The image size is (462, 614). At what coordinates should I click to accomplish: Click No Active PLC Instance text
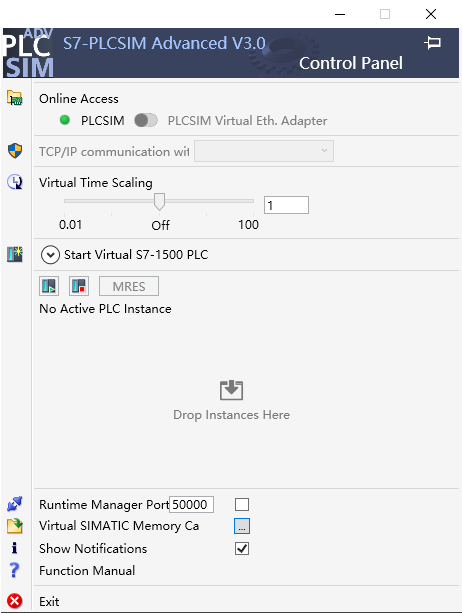[x=105, y=309]
